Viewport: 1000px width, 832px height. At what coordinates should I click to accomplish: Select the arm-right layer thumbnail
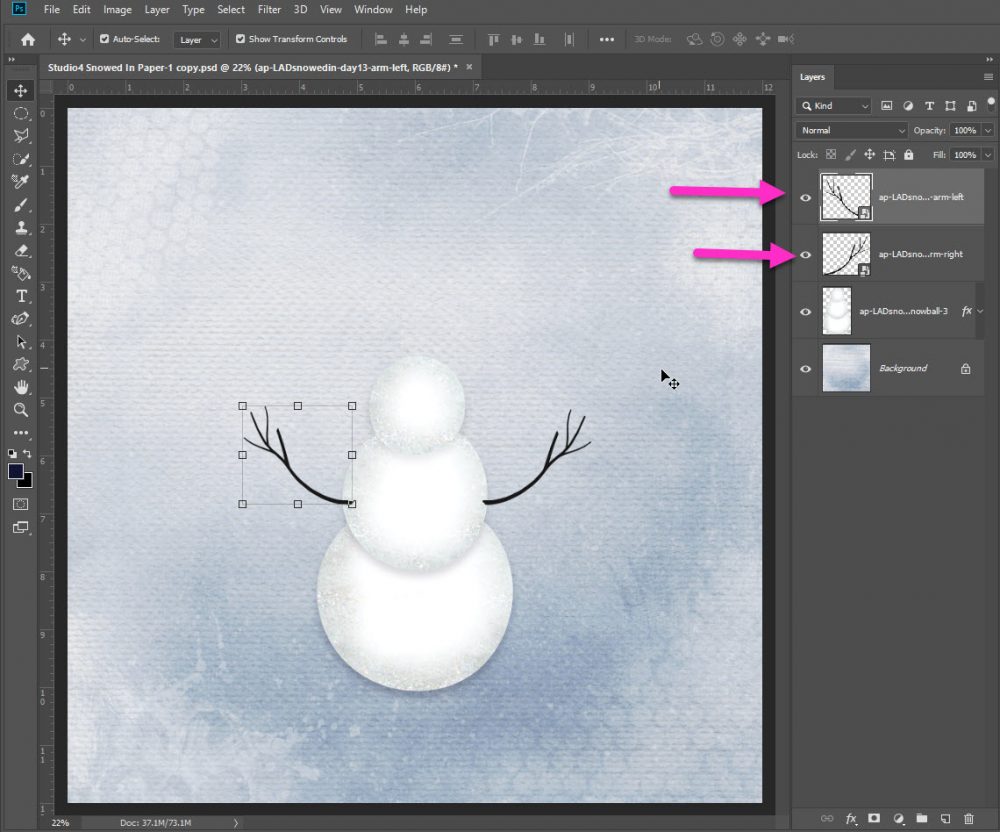point(845,254)
